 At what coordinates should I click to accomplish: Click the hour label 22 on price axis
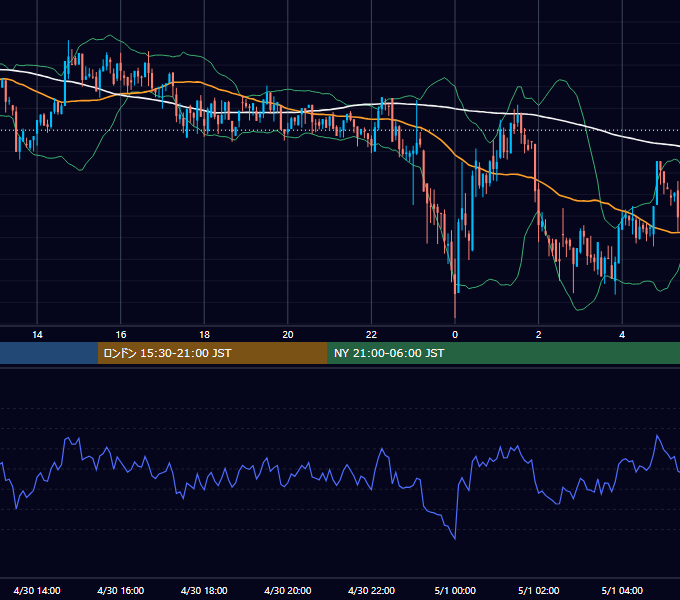371,335
